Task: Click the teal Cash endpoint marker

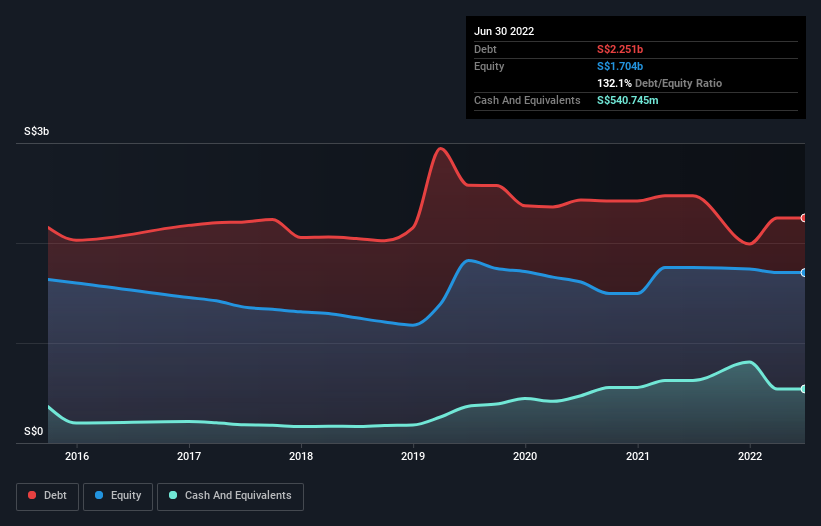Action: pos(804,389)
